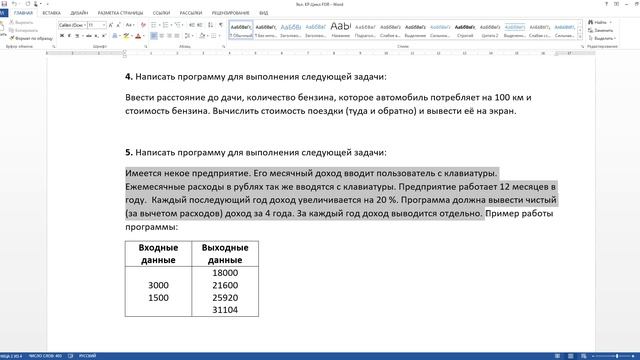Open the Вставка ribbon tab
640x360 pixels.
click(51, 13)
